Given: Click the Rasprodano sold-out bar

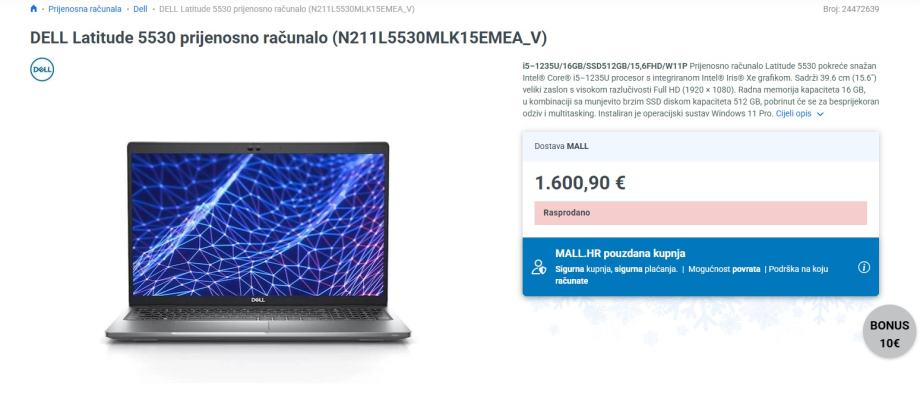Looking at the screenshot, I should 701,213.
